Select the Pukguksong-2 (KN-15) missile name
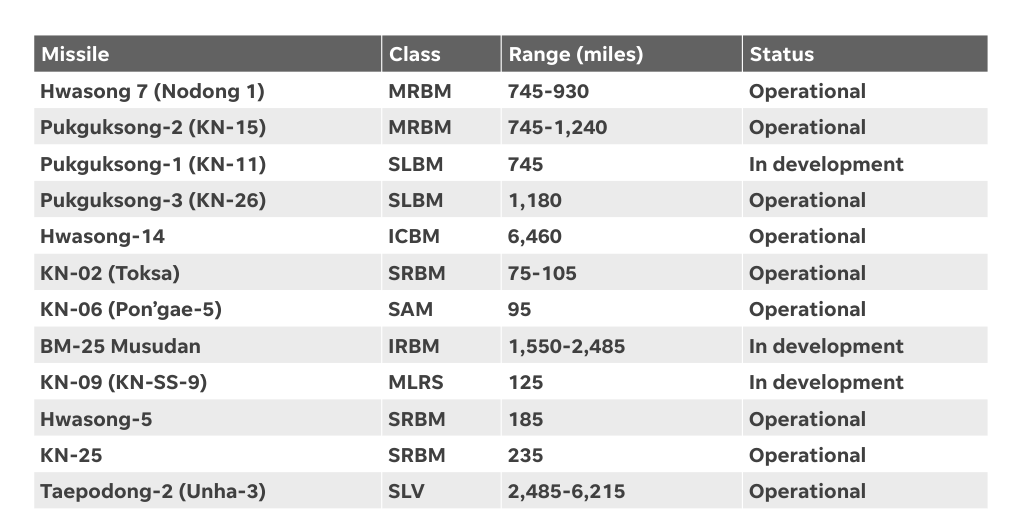1024x512 pixels. (152, 127)
